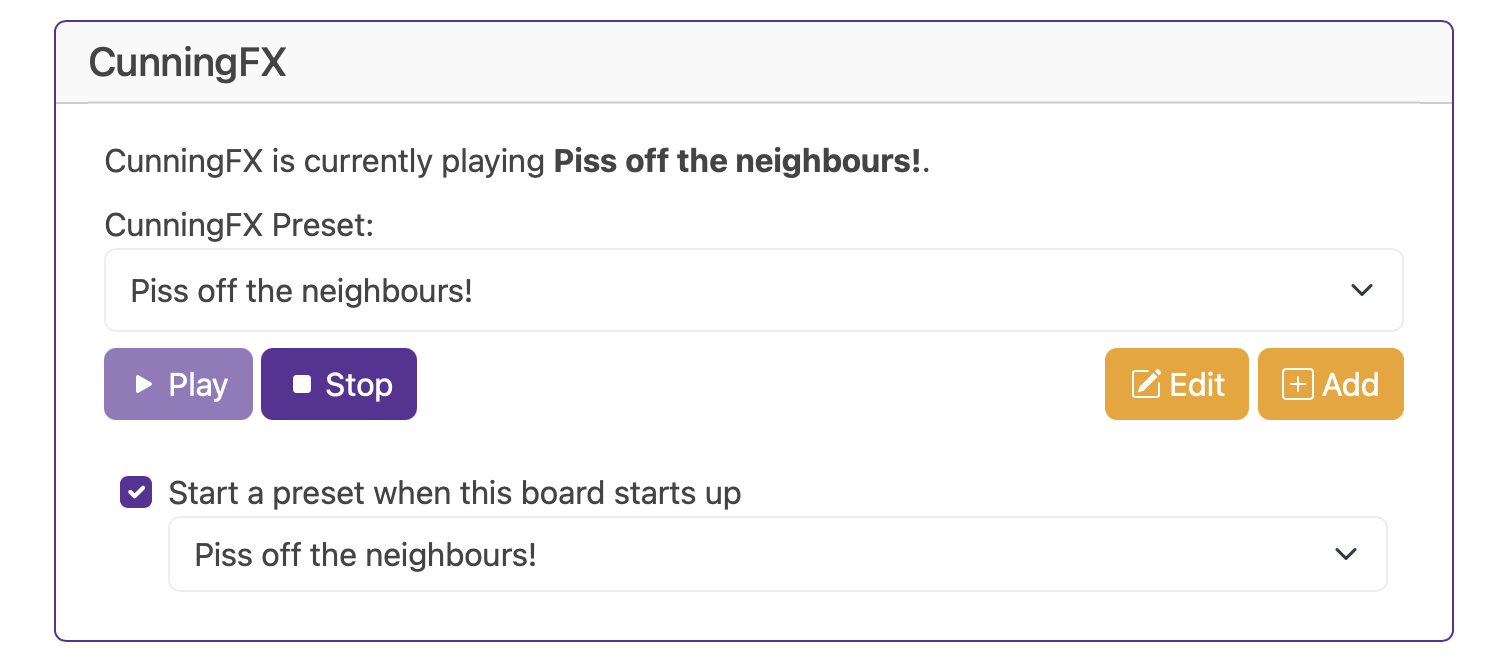Image resolution: width=1490 pixels, height=670 pixels.
Task: Disable starting a preset at board startup
Action: [x=136, y=492]
